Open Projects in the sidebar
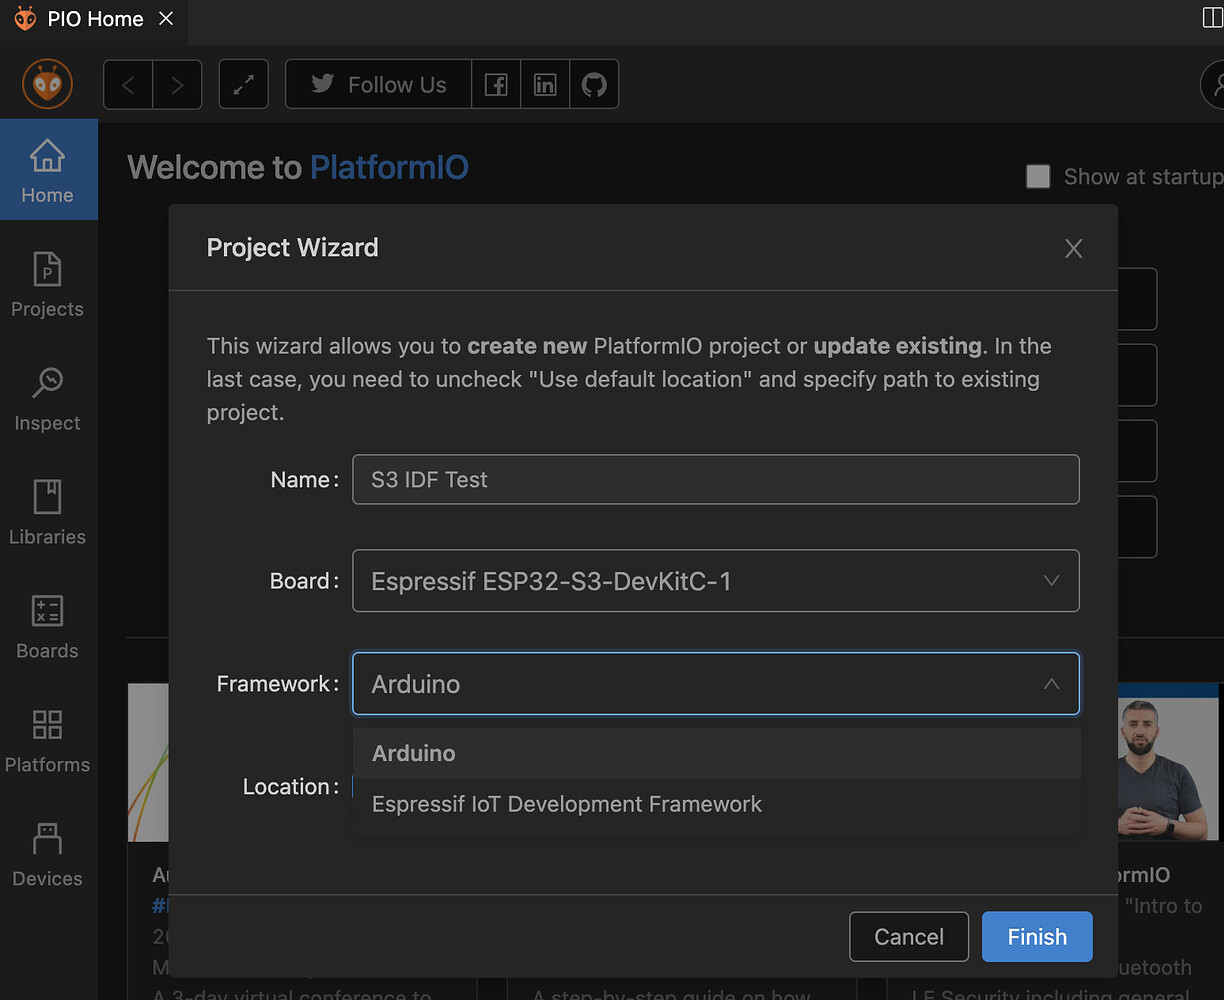Screen dimensions: 1224x1000 (48, 285)
